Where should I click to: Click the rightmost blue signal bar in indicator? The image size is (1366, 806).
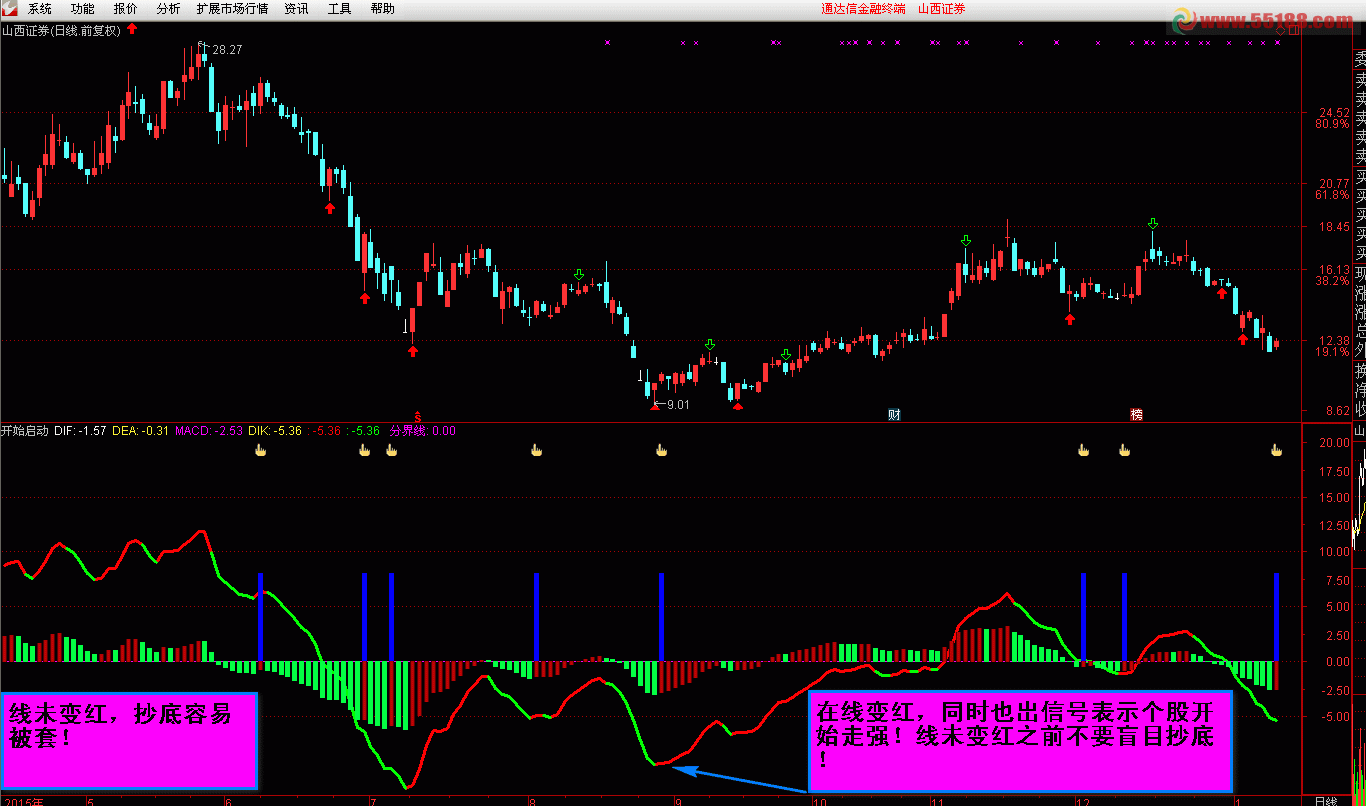1277,617
